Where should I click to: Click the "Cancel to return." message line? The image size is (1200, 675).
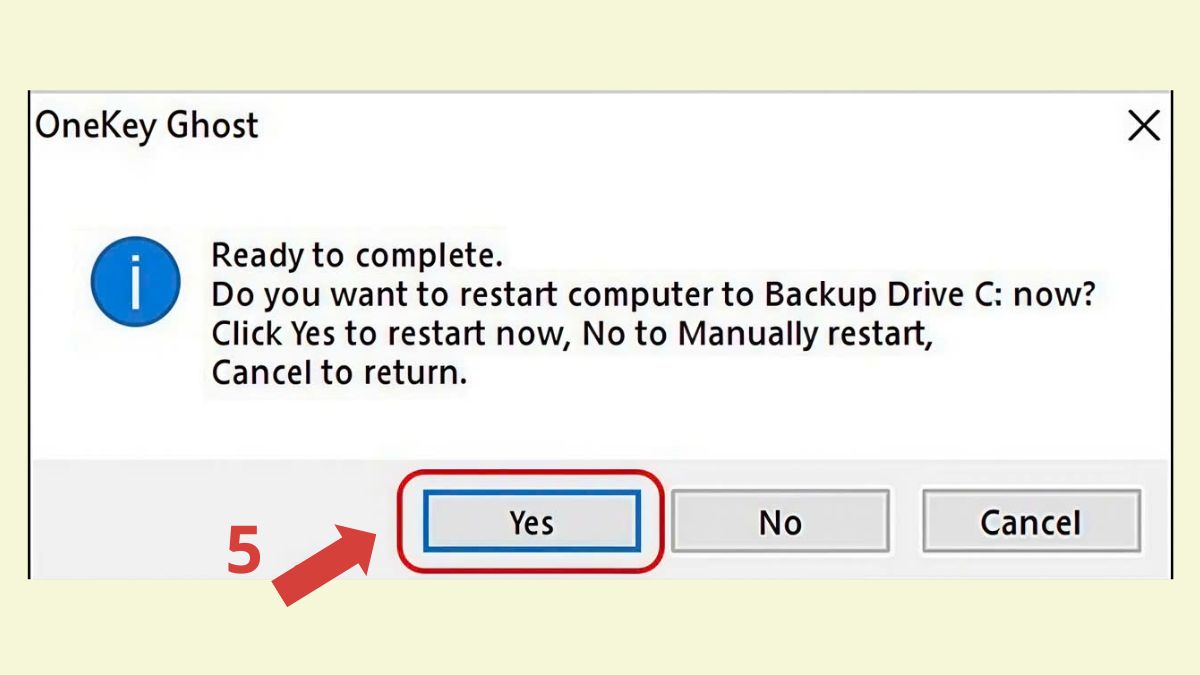(339, 375)
